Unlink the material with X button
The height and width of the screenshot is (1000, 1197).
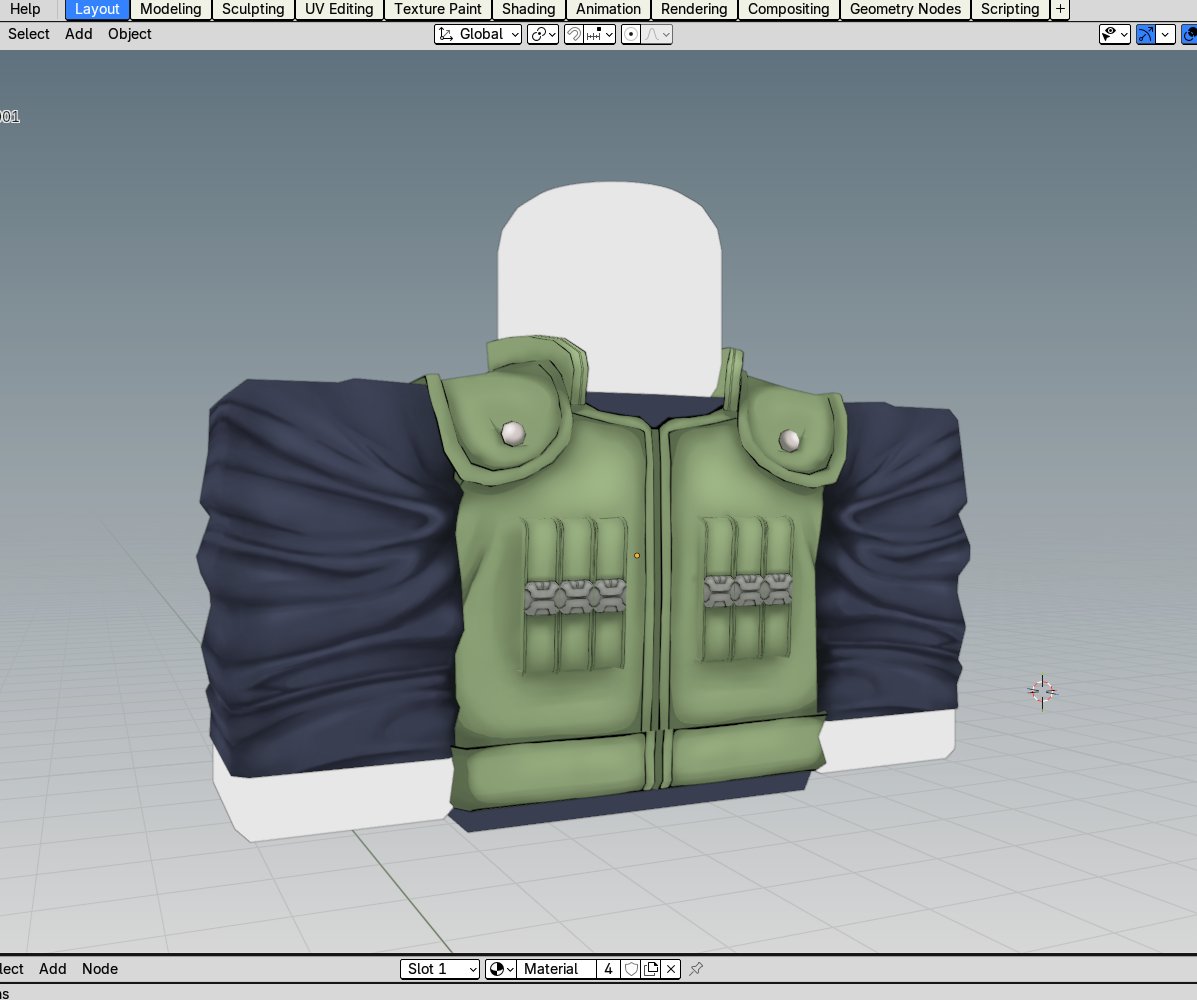pos(670,969)
